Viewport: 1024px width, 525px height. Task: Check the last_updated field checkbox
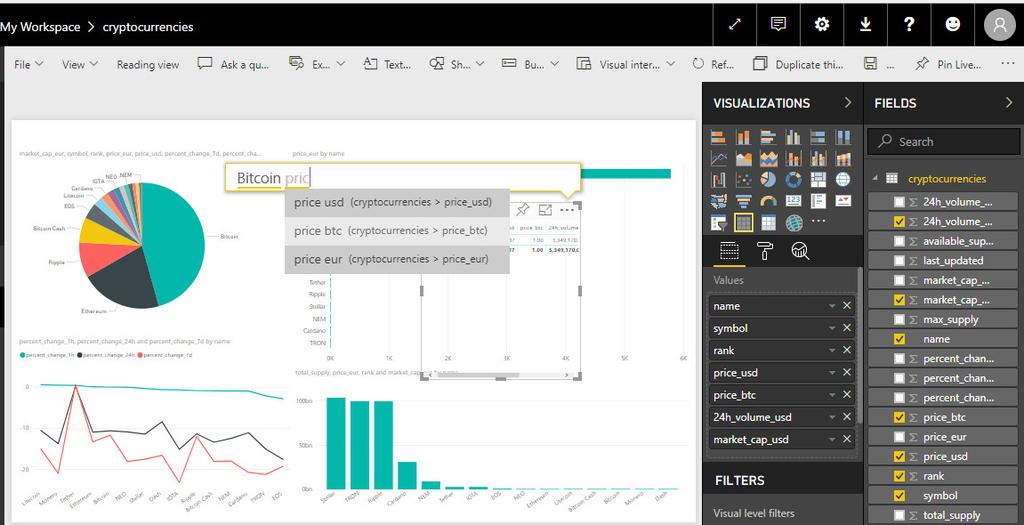(899, 261)
